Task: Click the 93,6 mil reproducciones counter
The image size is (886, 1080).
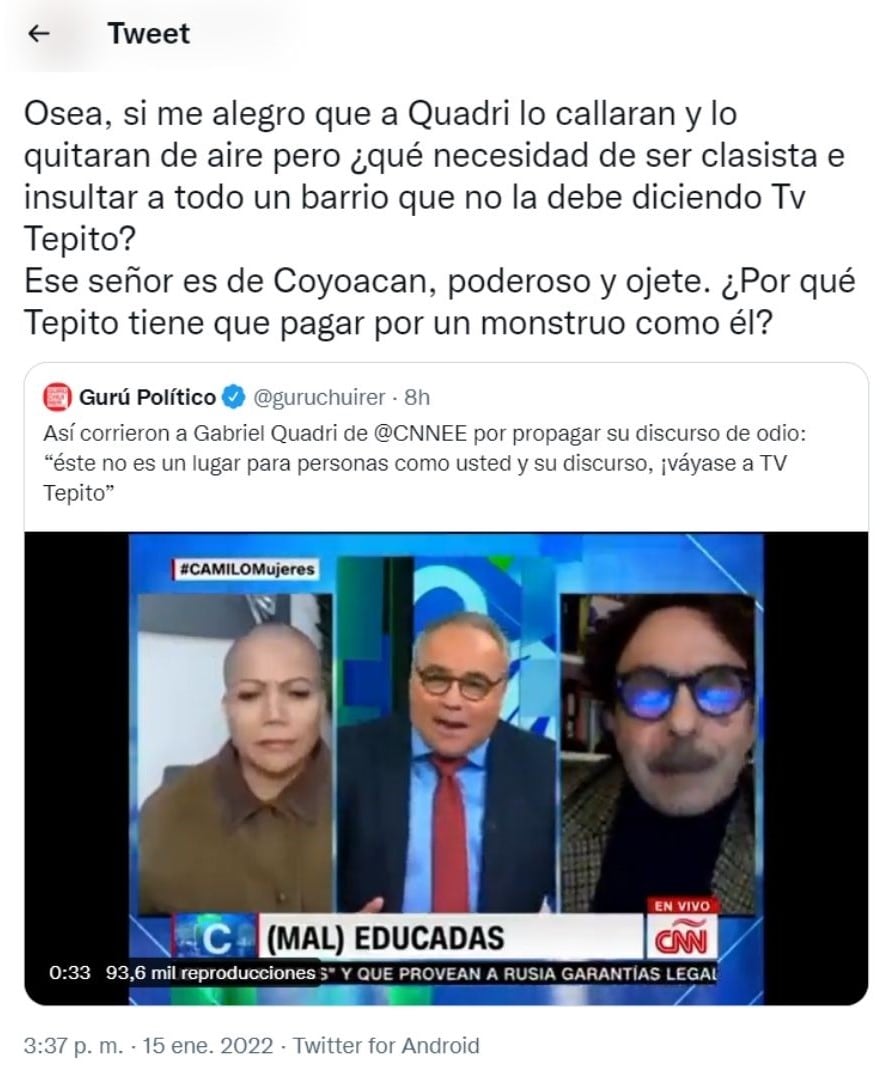Action: (210, 973)
